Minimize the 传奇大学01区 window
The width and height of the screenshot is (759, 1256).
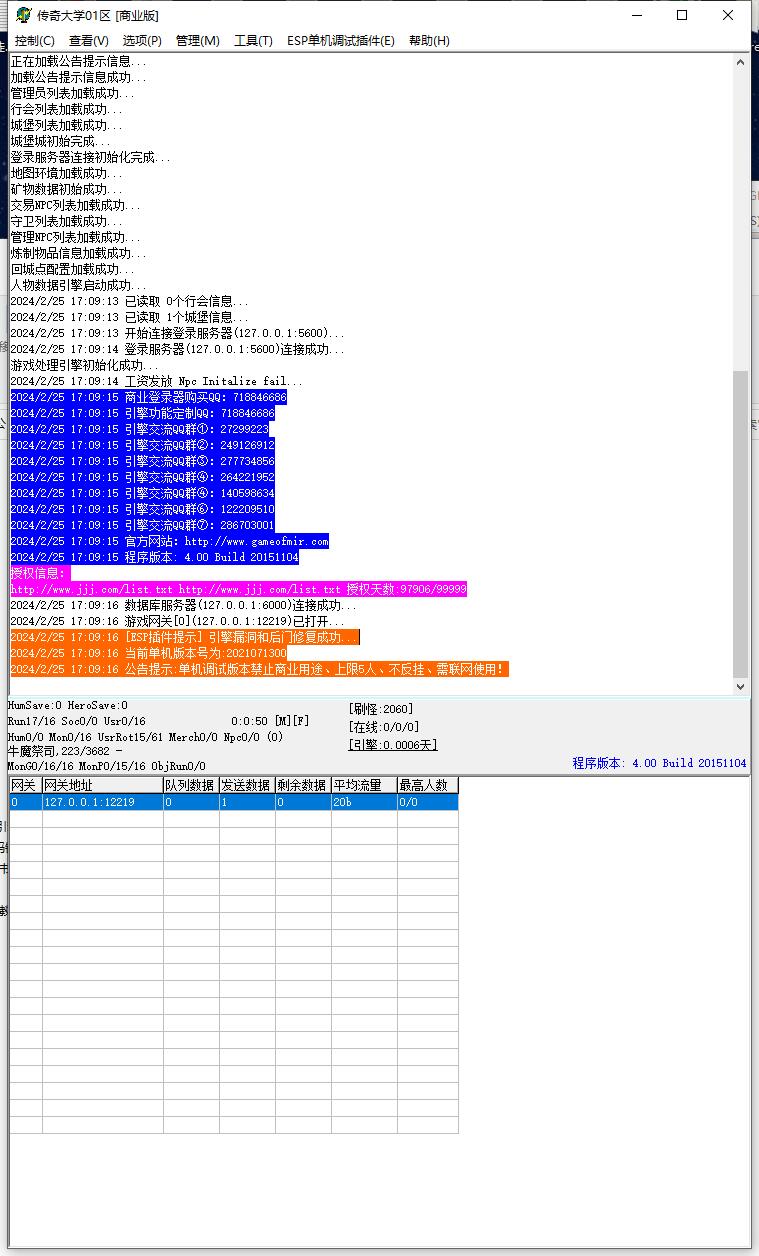pos(636,15)
